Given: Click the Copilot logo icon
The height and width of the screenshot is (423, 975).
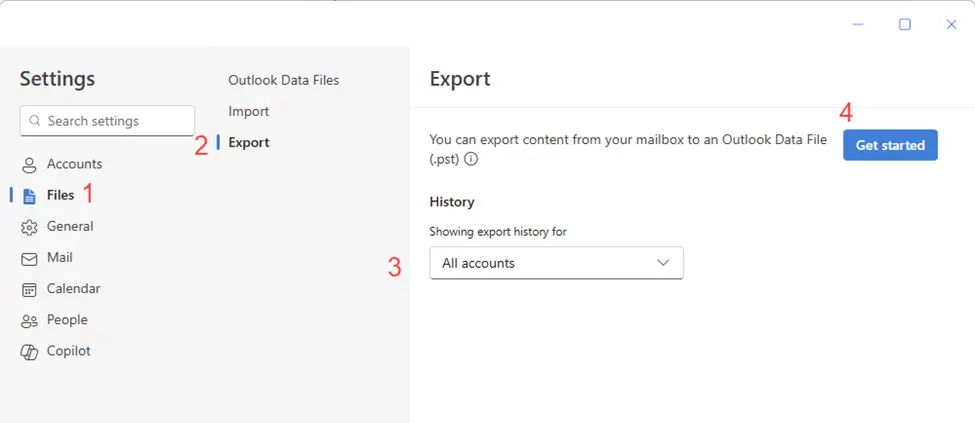Looking at the screenshot, I should tap(29, 351).
